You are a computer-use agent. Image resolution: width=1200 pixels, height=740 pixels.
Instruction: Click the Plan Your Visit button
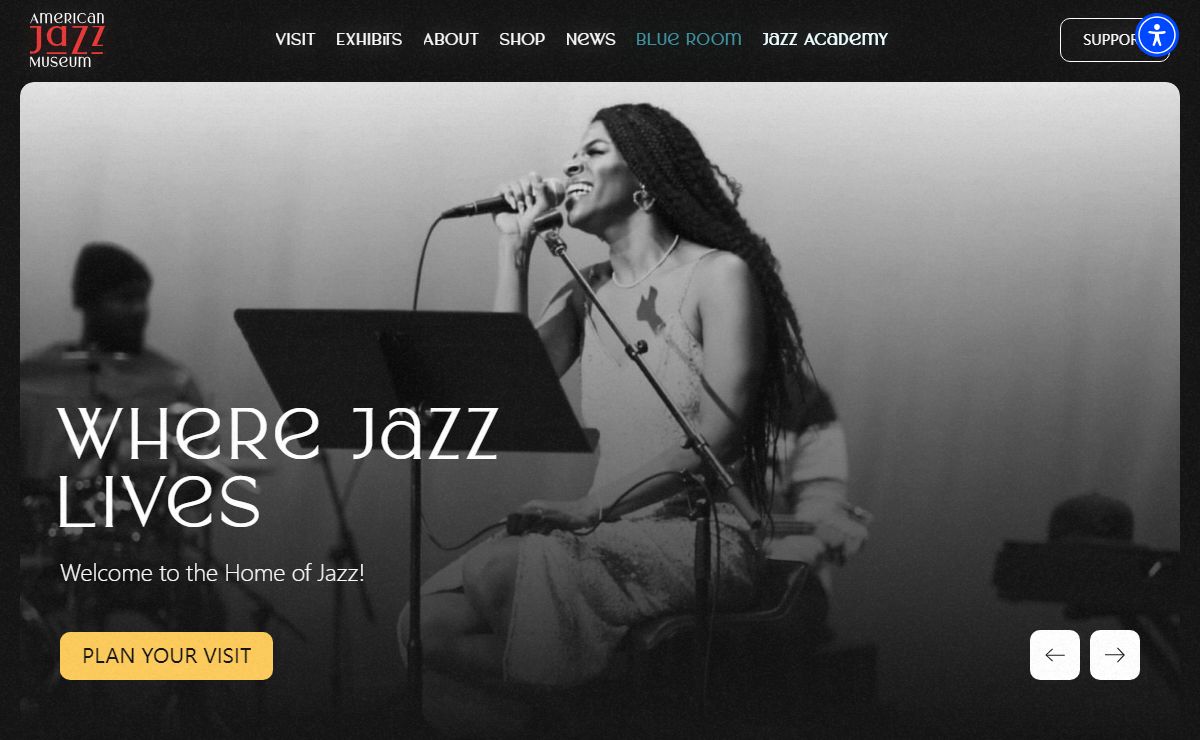click(x=166, y=656)
